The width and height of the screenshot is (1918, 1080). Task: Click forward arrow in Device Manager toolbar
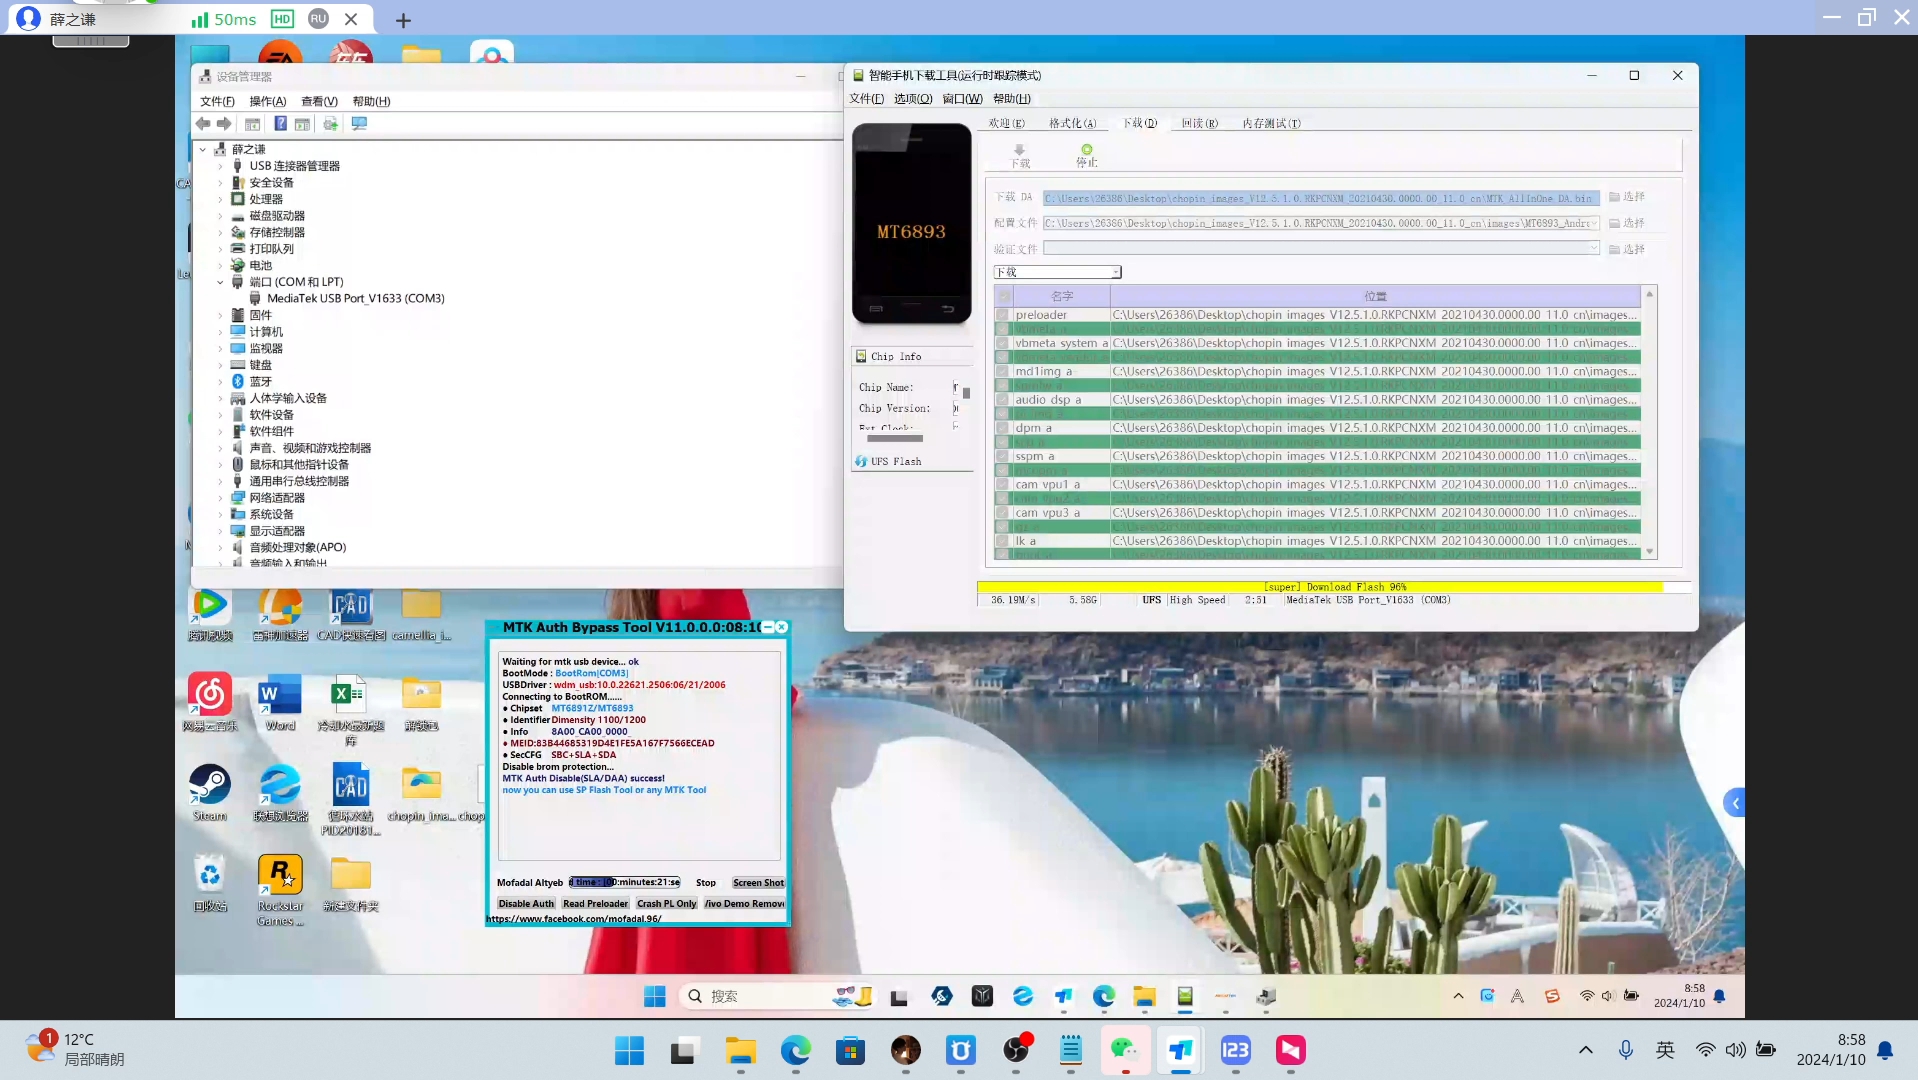coord(224,124)
